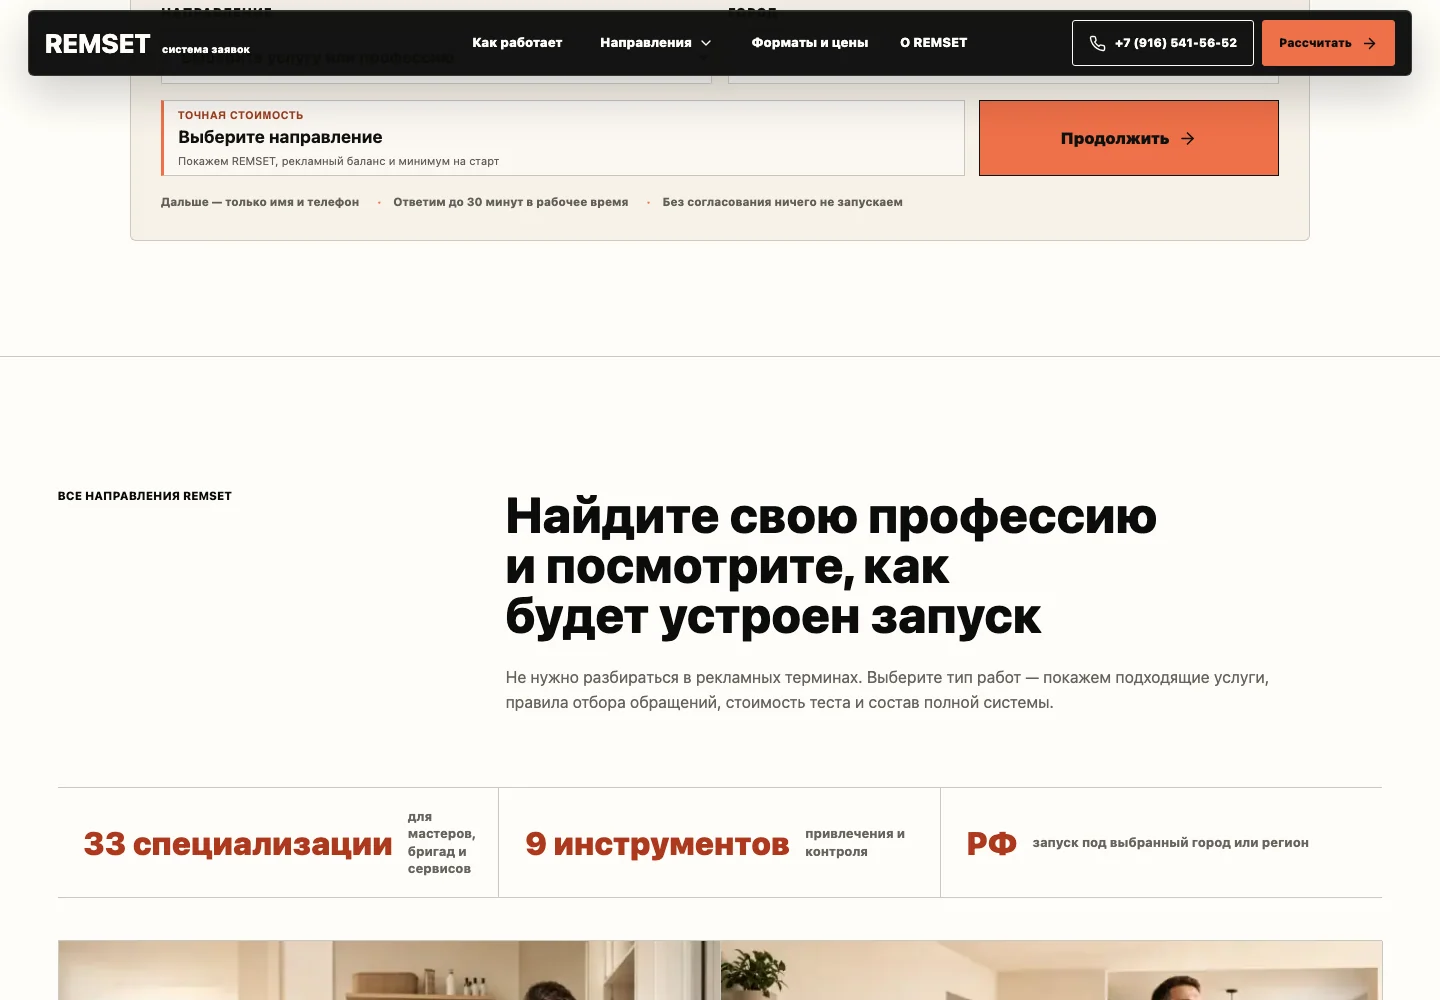Click the "РФ" stat label
The image size is (1440, 1000).
tap(991, 843)
